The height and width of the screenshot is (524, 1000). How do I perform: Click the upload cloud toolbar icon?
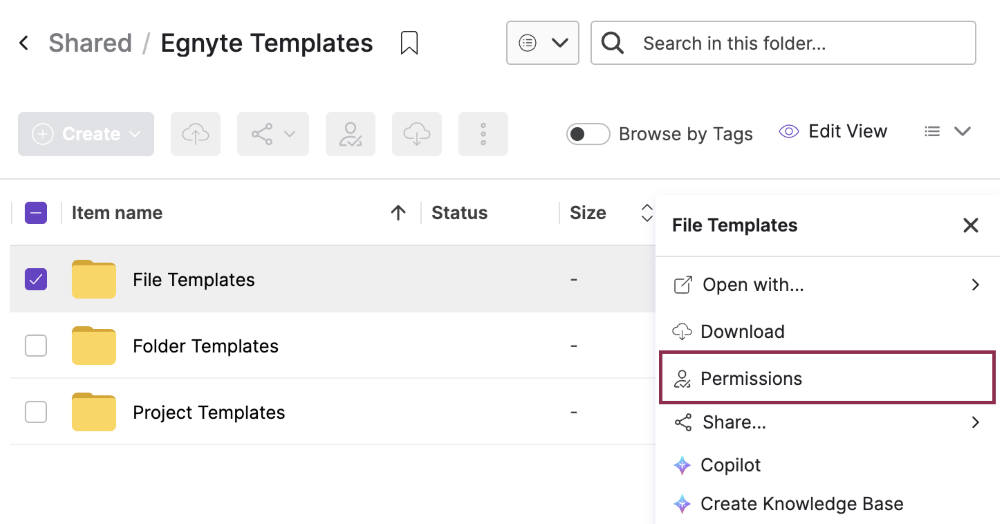tap(195, 134)
